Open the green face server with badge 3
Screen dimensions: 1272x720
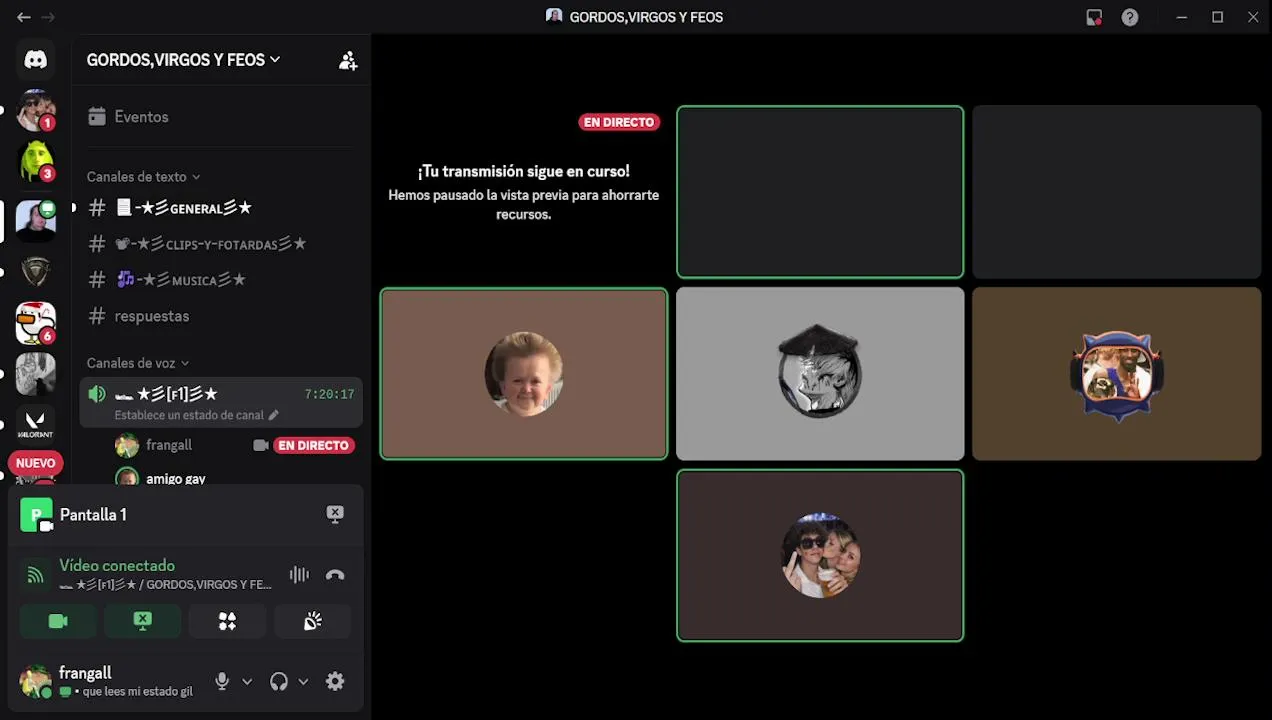(x=35, y=162)
